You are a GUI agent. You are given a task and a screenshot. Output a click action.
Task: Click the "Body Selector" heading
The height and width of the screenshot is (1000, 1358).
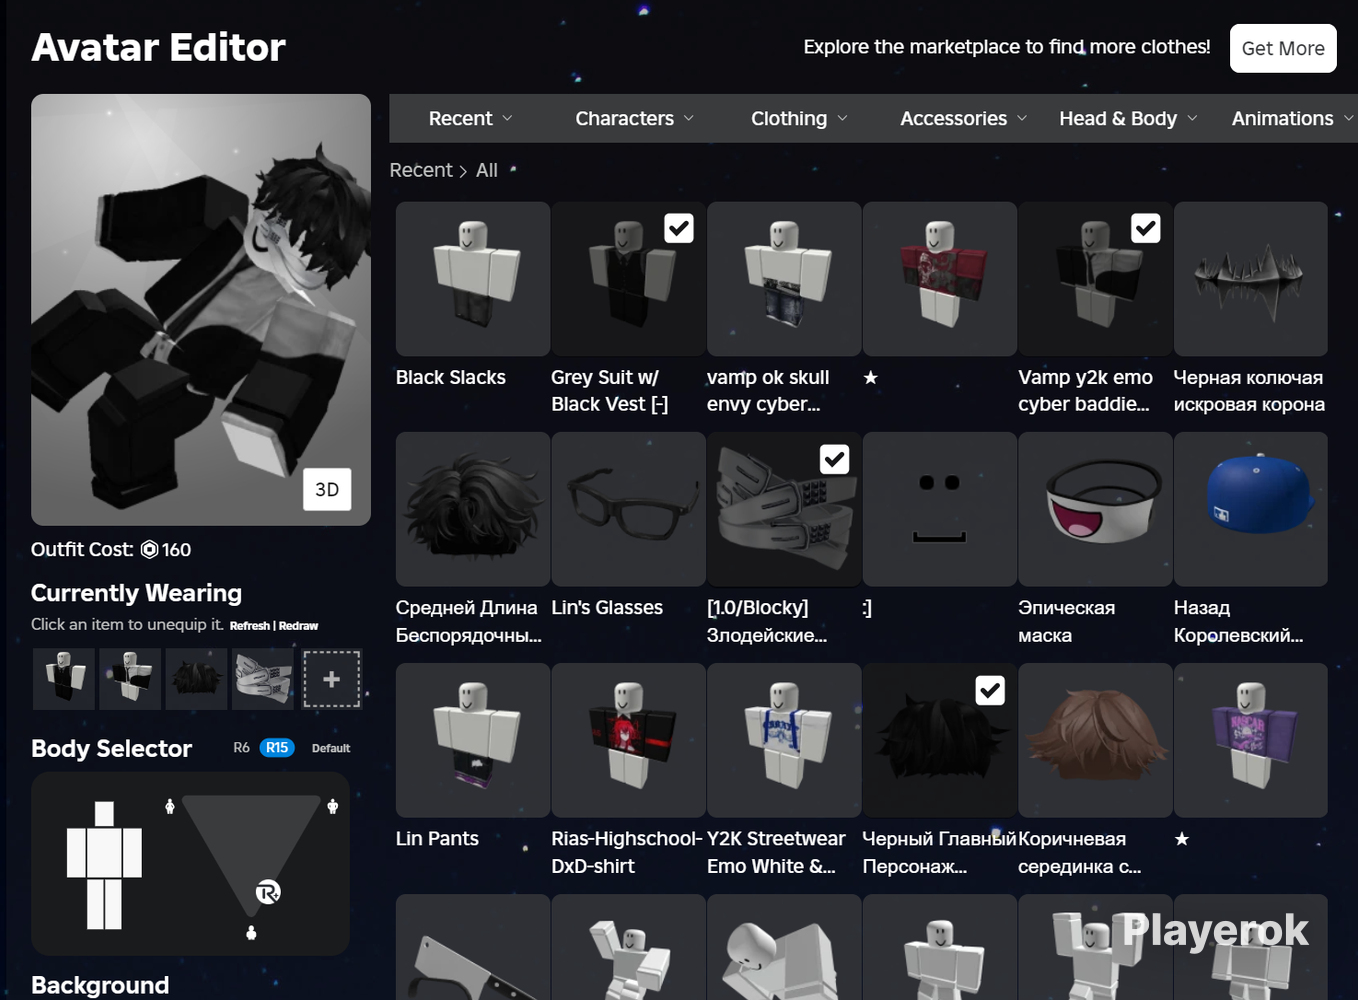[111, 749]
